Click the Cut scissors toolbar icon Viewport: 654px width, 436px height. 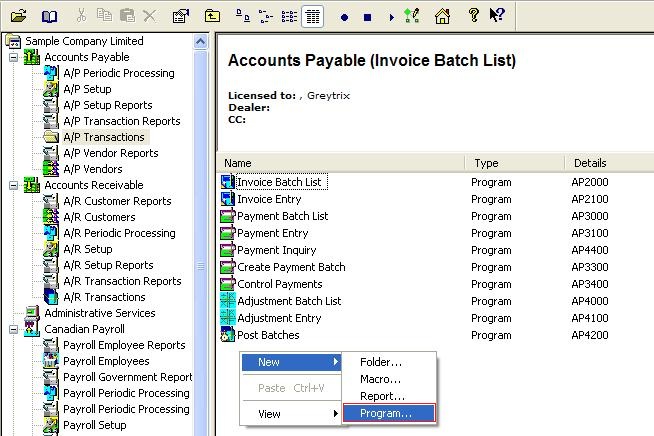click(x=81, y=16)
